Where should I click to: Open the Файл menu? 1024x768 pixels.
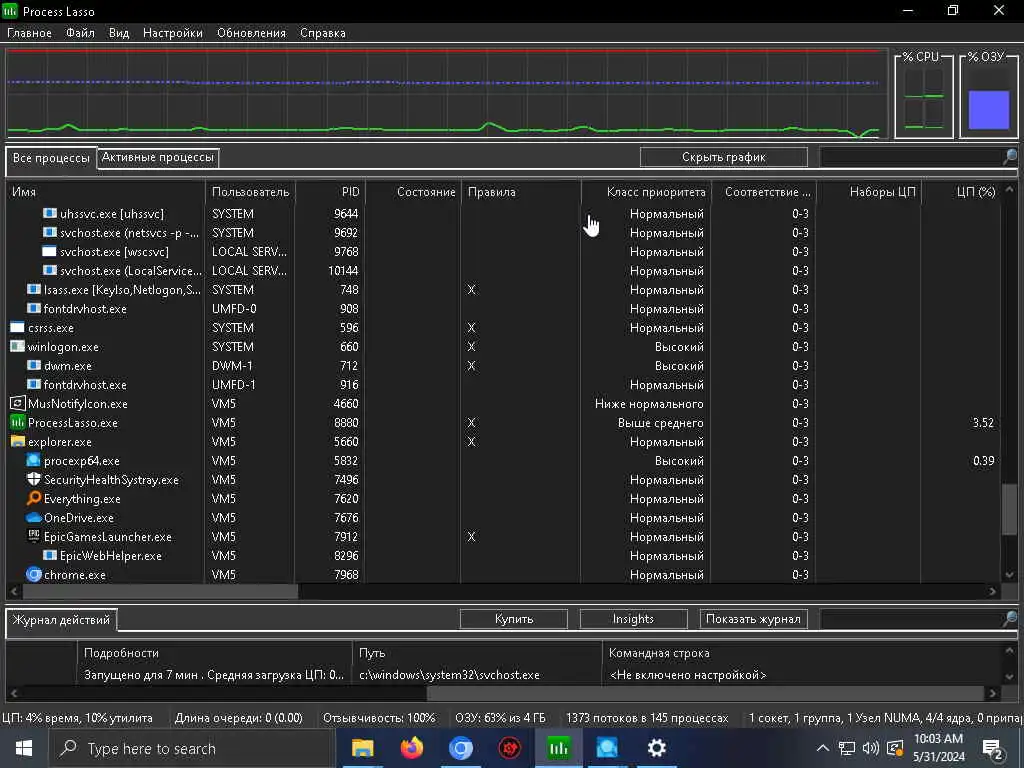pos(80,33)
